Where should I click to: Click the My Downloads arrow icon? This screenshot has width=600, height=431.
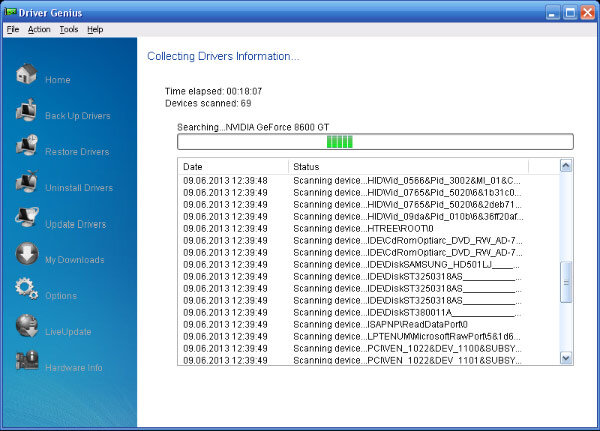(27, 253)
